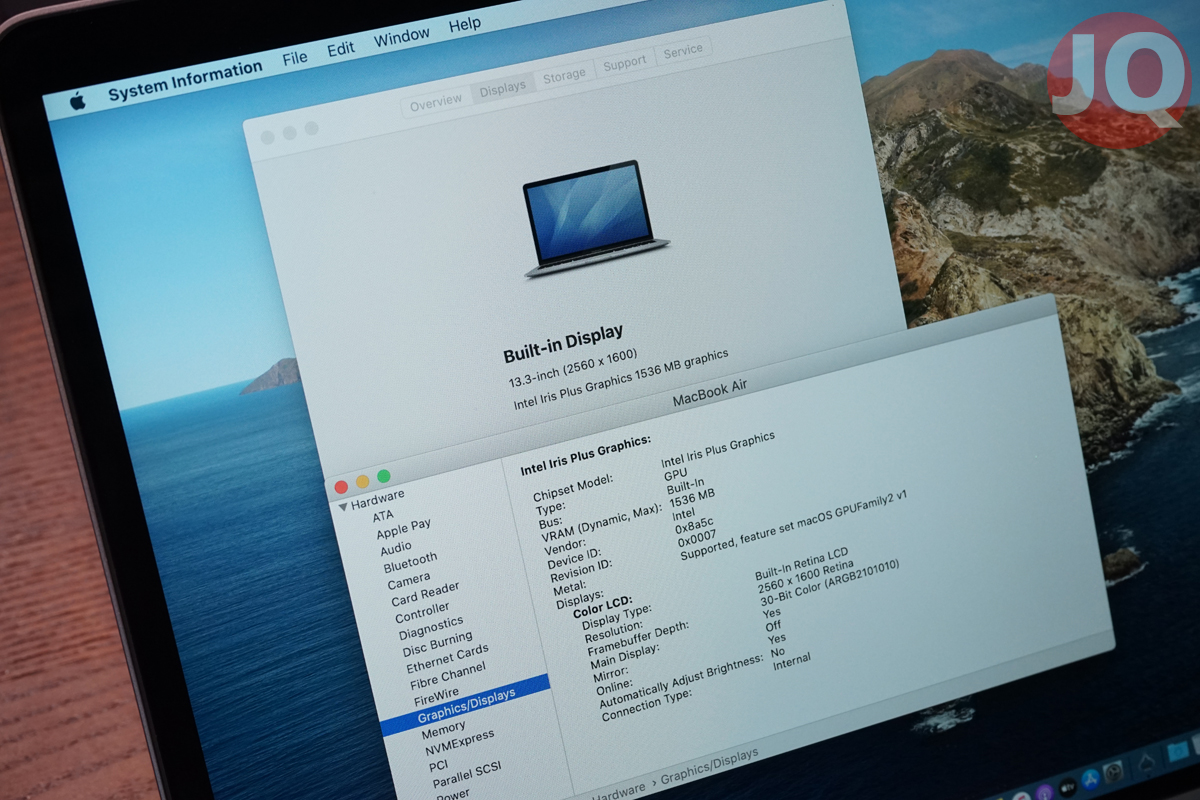Choose Controller in the Hardware list
Screen dimensions: 1200x800
[422, 614]
